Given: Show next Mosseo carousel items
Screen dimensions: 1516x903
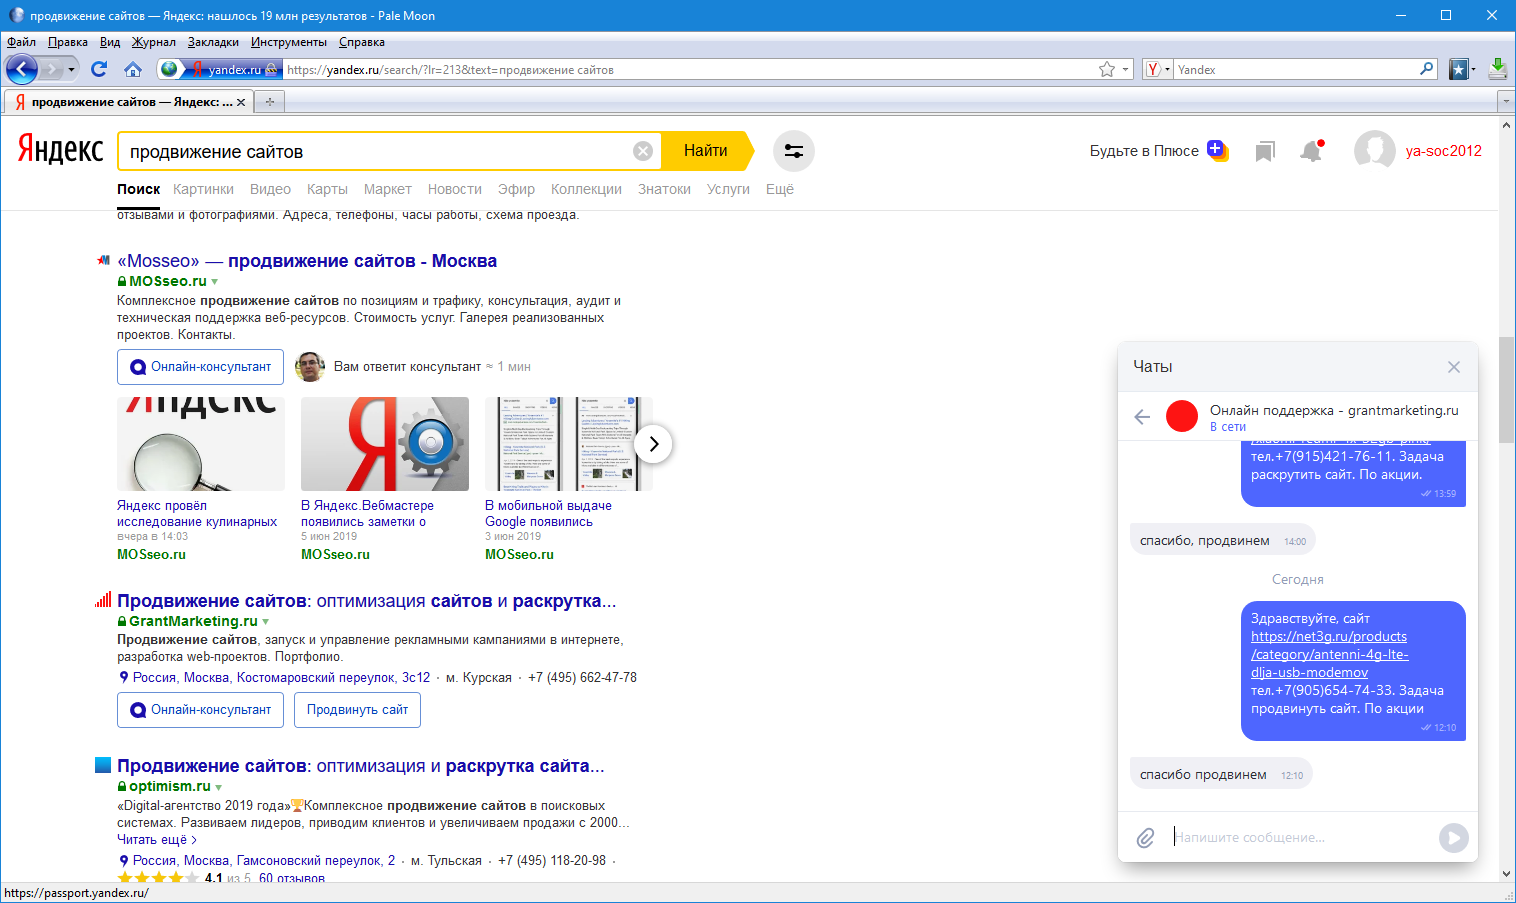Looking at the screenshot, I should click(653, 444).
